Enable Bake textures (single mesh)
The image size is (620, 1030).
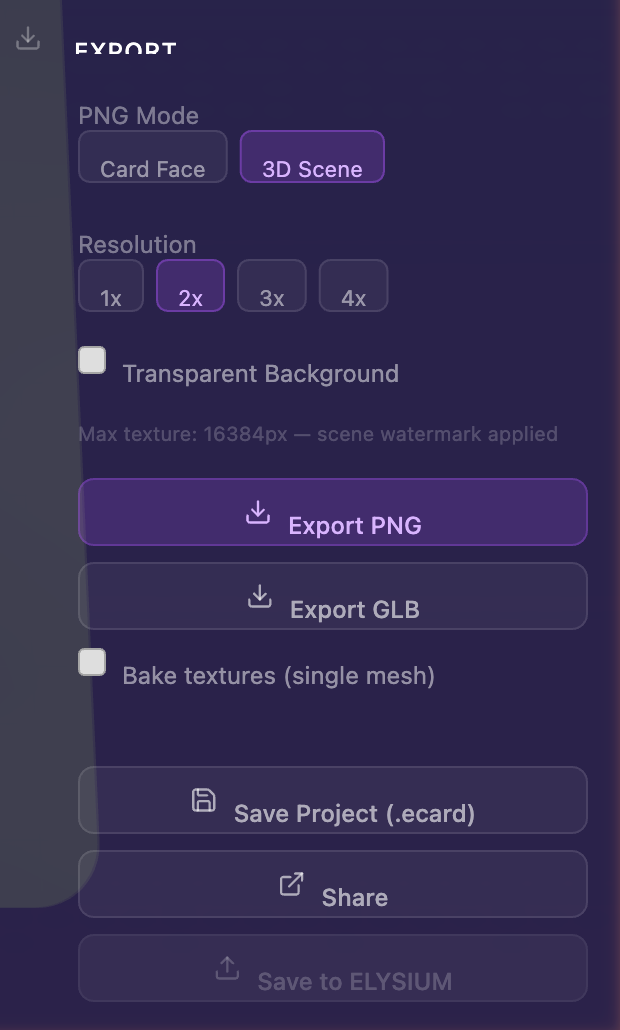click(x=91, y=662)
